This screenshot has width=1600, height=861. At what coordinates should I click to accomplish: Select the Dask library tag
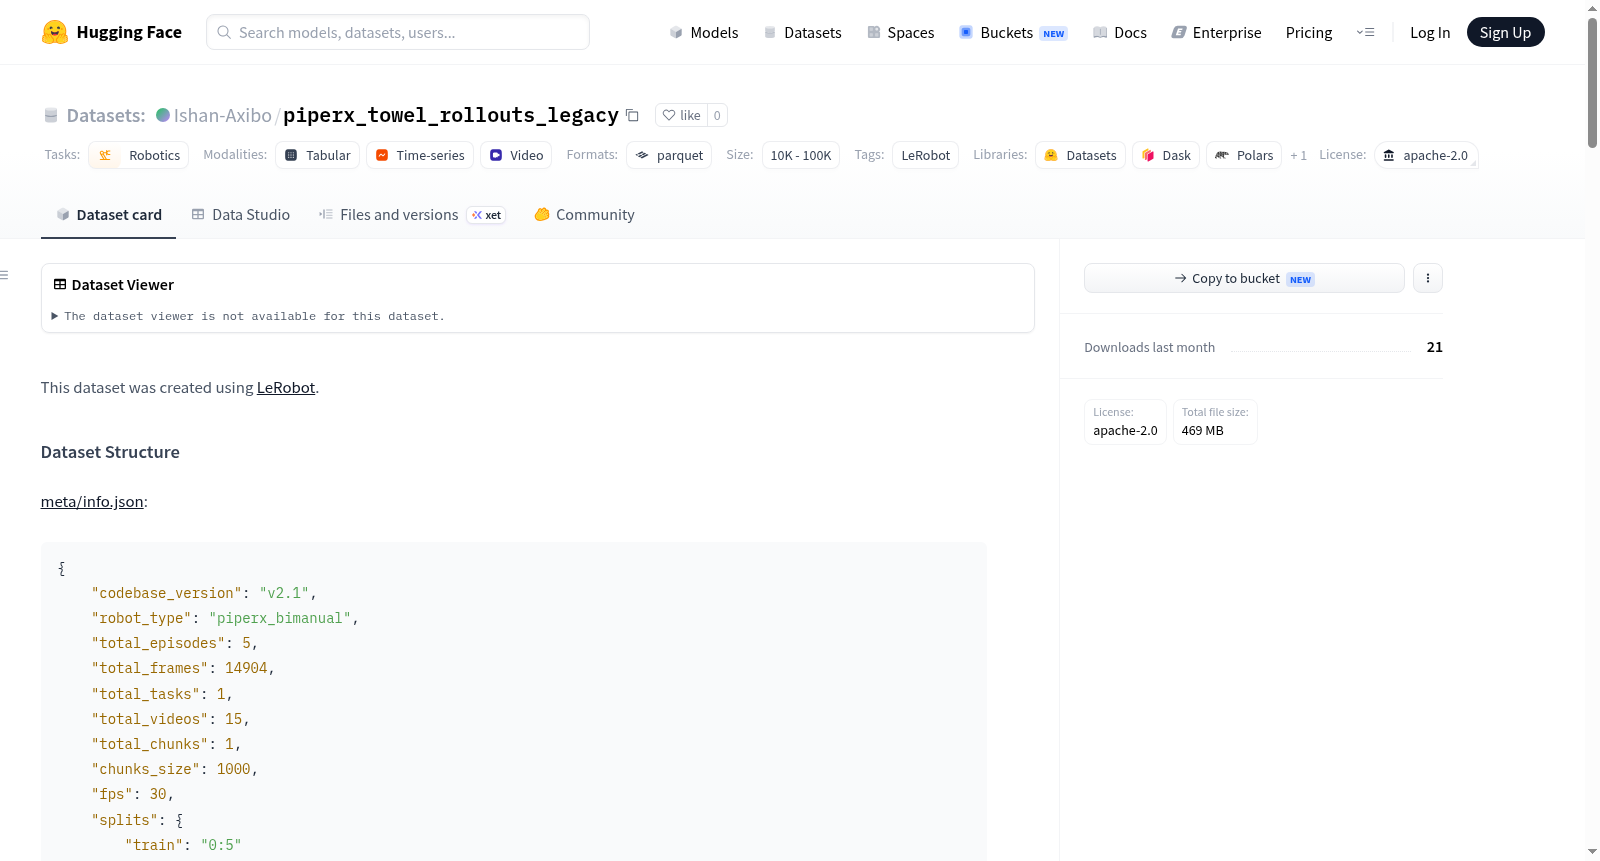pos(1166,155)
